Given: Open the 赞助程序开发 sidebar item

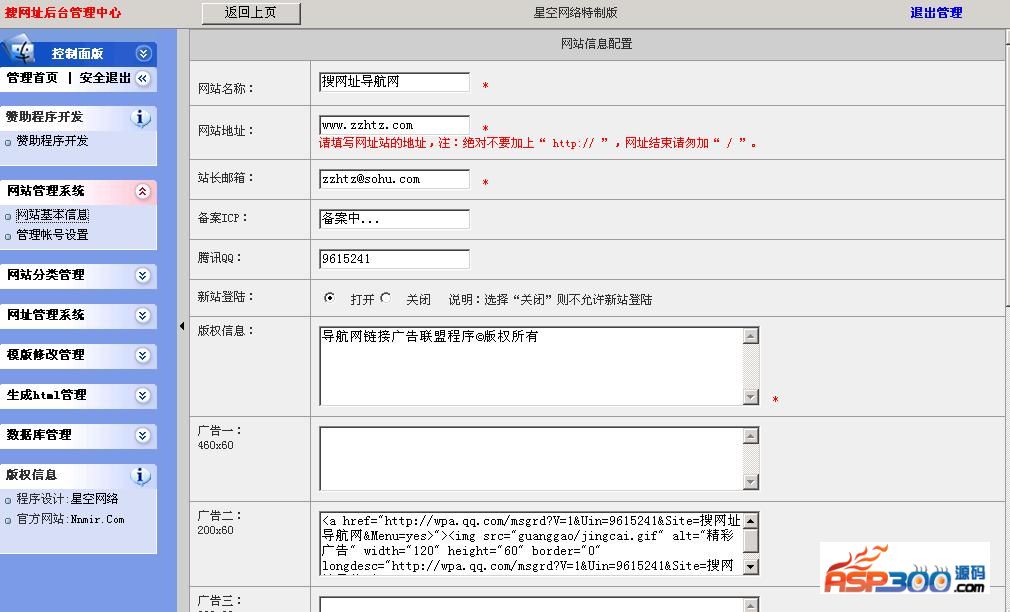Looking at the screenshot, I should coord(52,140).
